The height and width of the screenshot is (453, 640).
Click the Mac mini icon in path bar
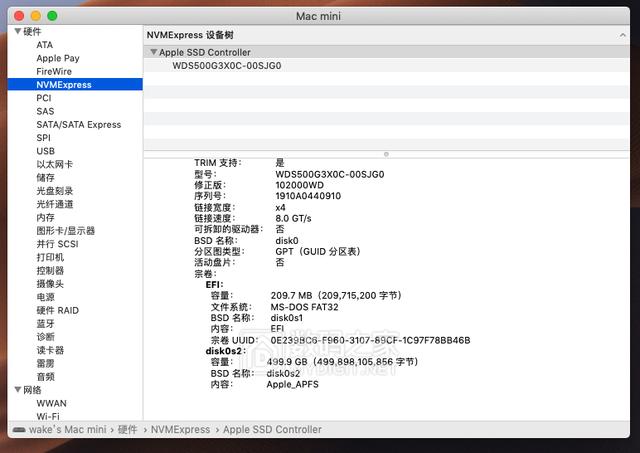pyautogui.click(x=19, y=430)
